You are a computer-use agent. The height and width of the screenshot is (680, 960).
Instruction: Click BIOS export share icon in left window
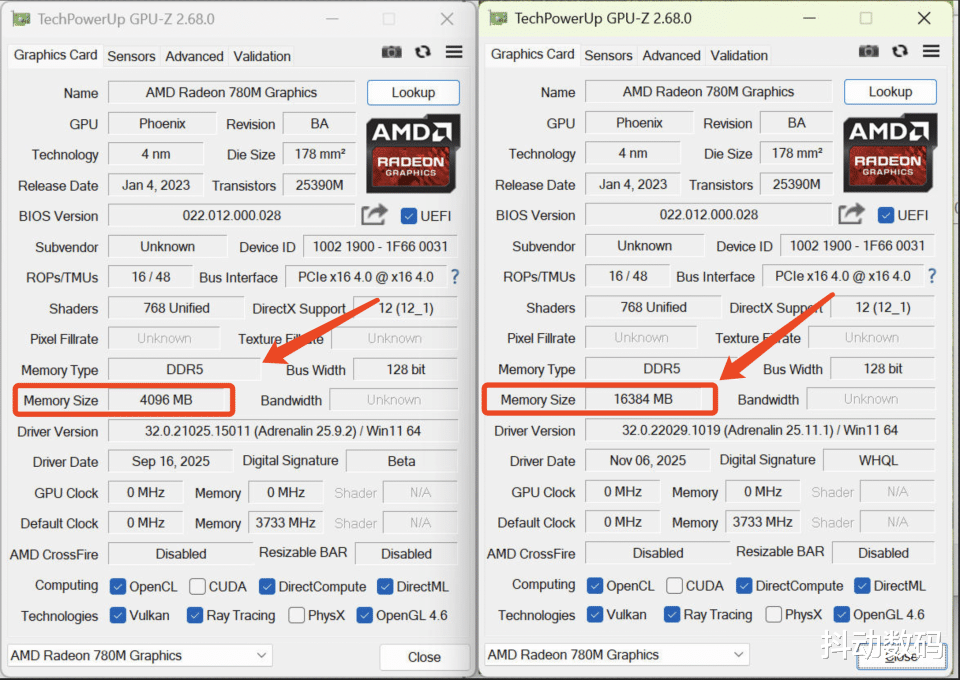pyautogui.click(x=374, y=215)
